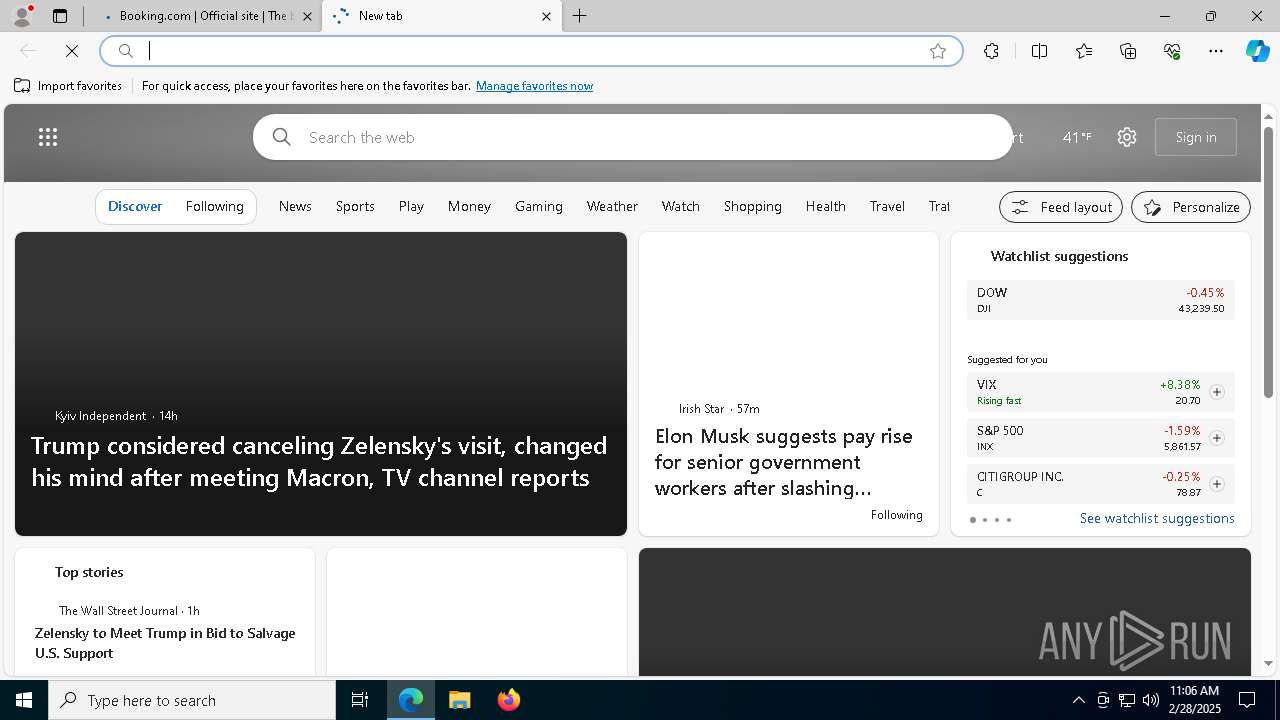Open the Shopping category

pos(753,206)
